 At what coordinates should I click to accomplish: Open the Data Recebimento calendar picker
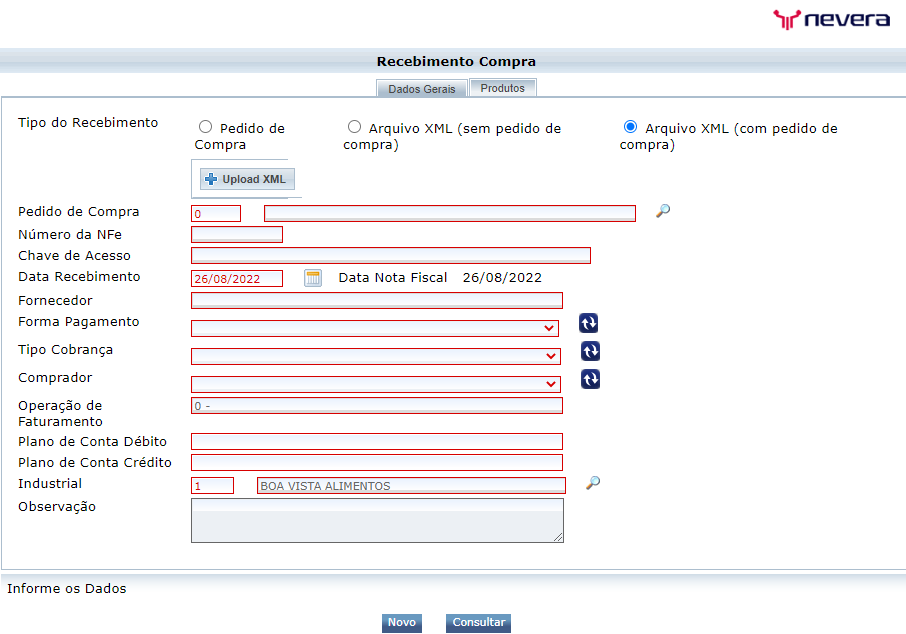coord(312,277)
